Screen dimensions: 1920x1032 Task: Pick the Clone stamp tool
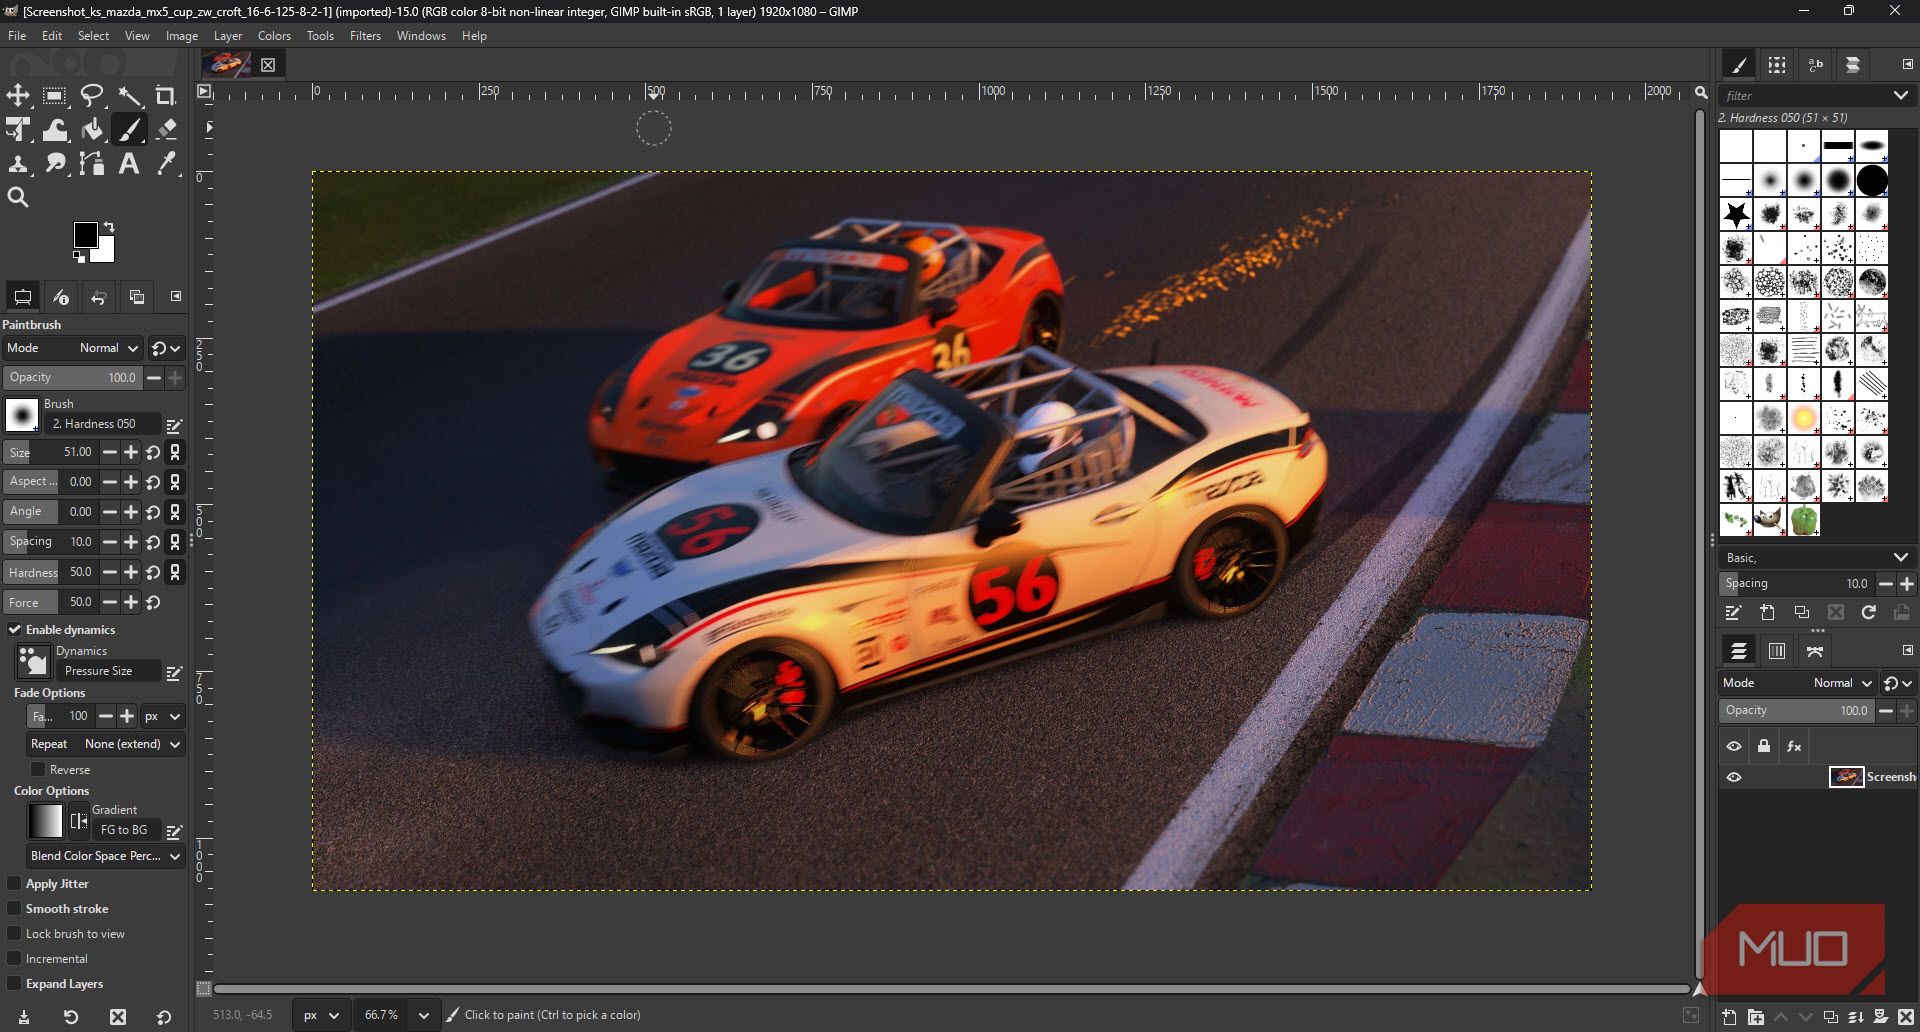click(x=18, y=164)
